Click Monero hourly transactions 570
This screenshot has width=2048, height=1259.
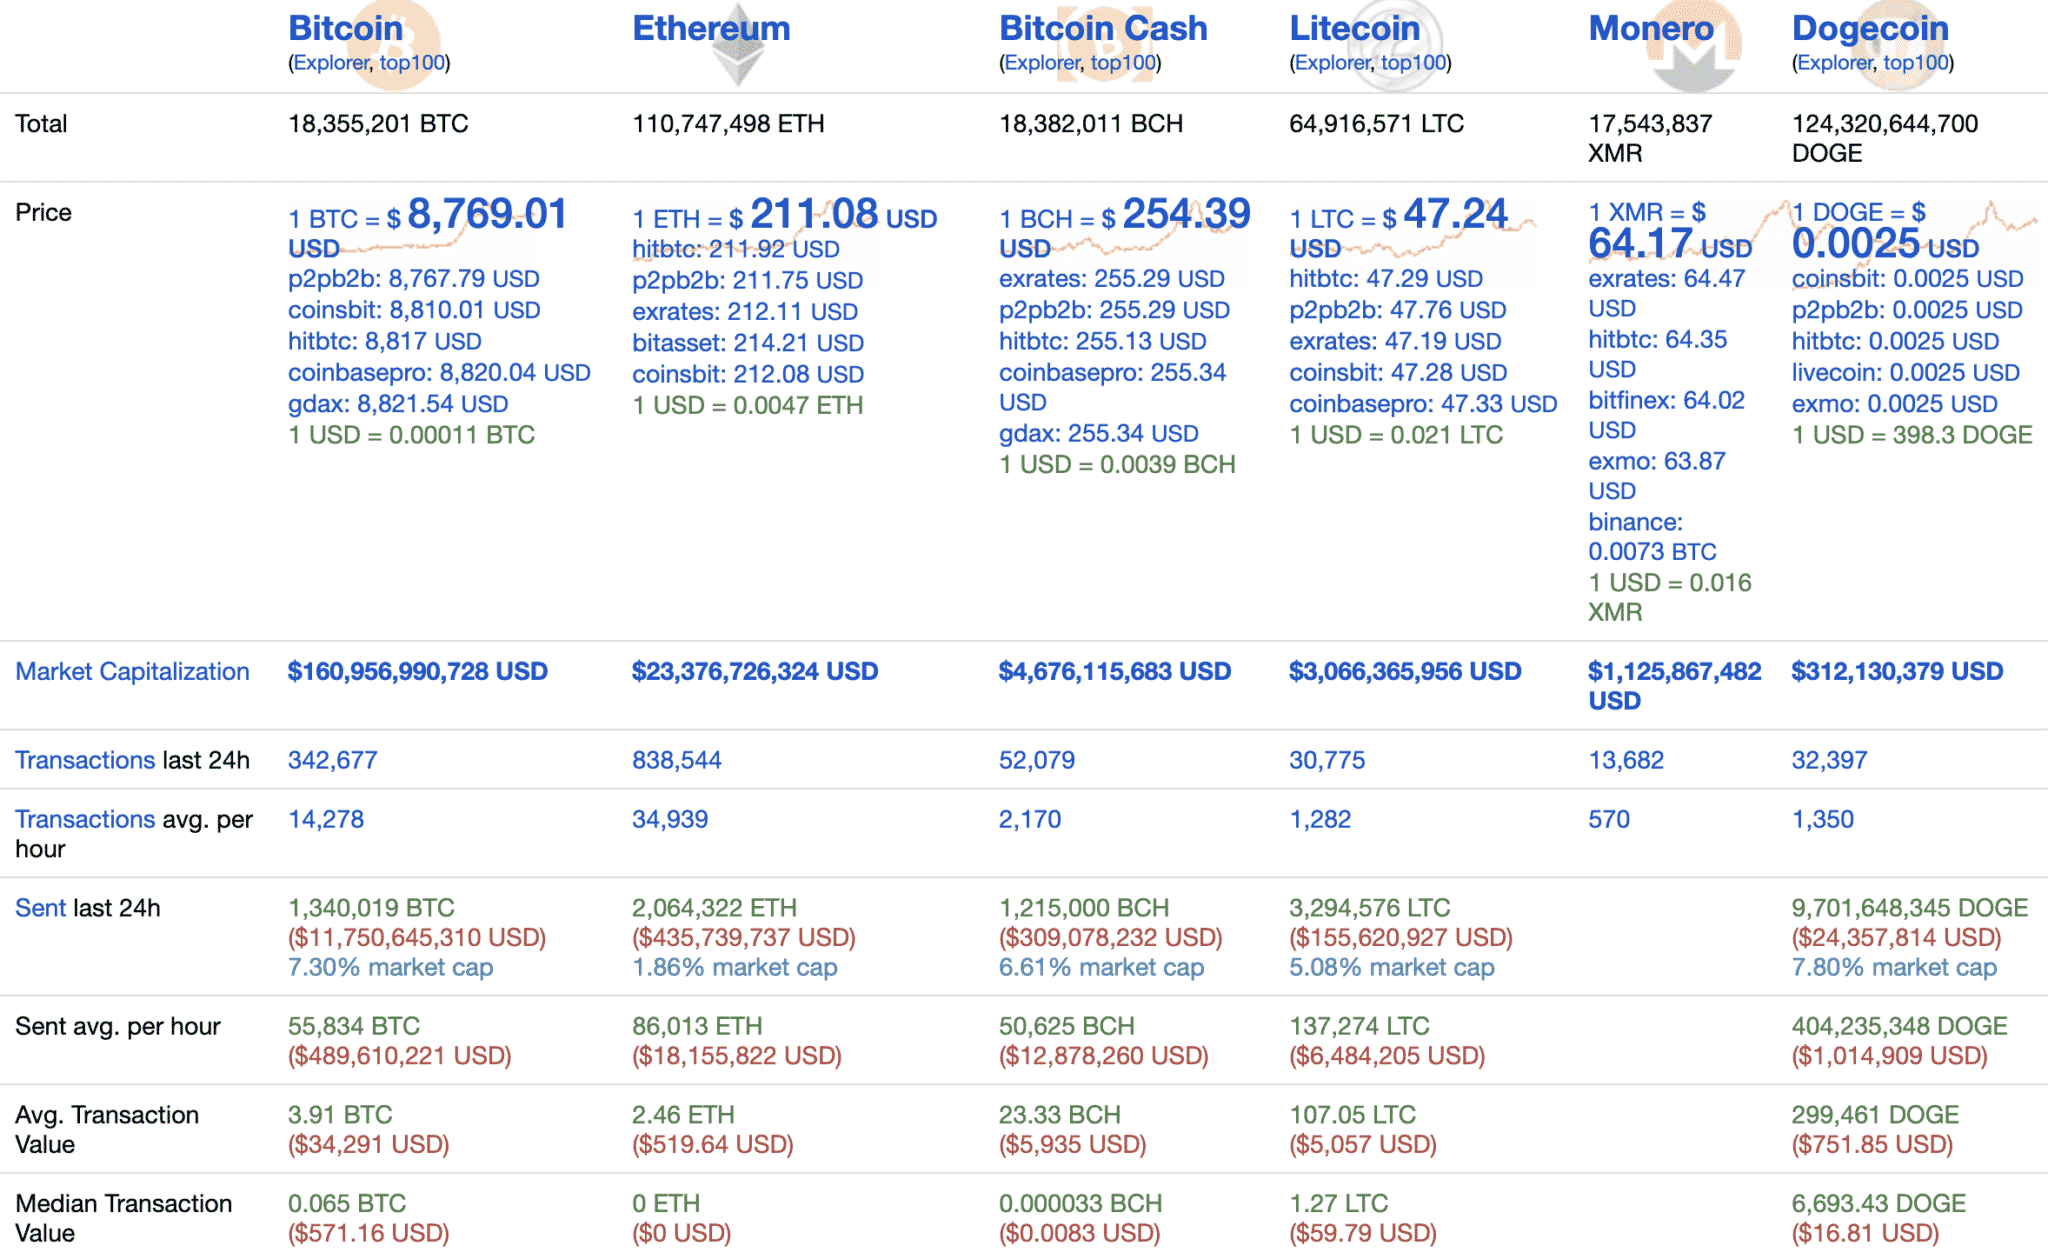(x=1609, y=820)
